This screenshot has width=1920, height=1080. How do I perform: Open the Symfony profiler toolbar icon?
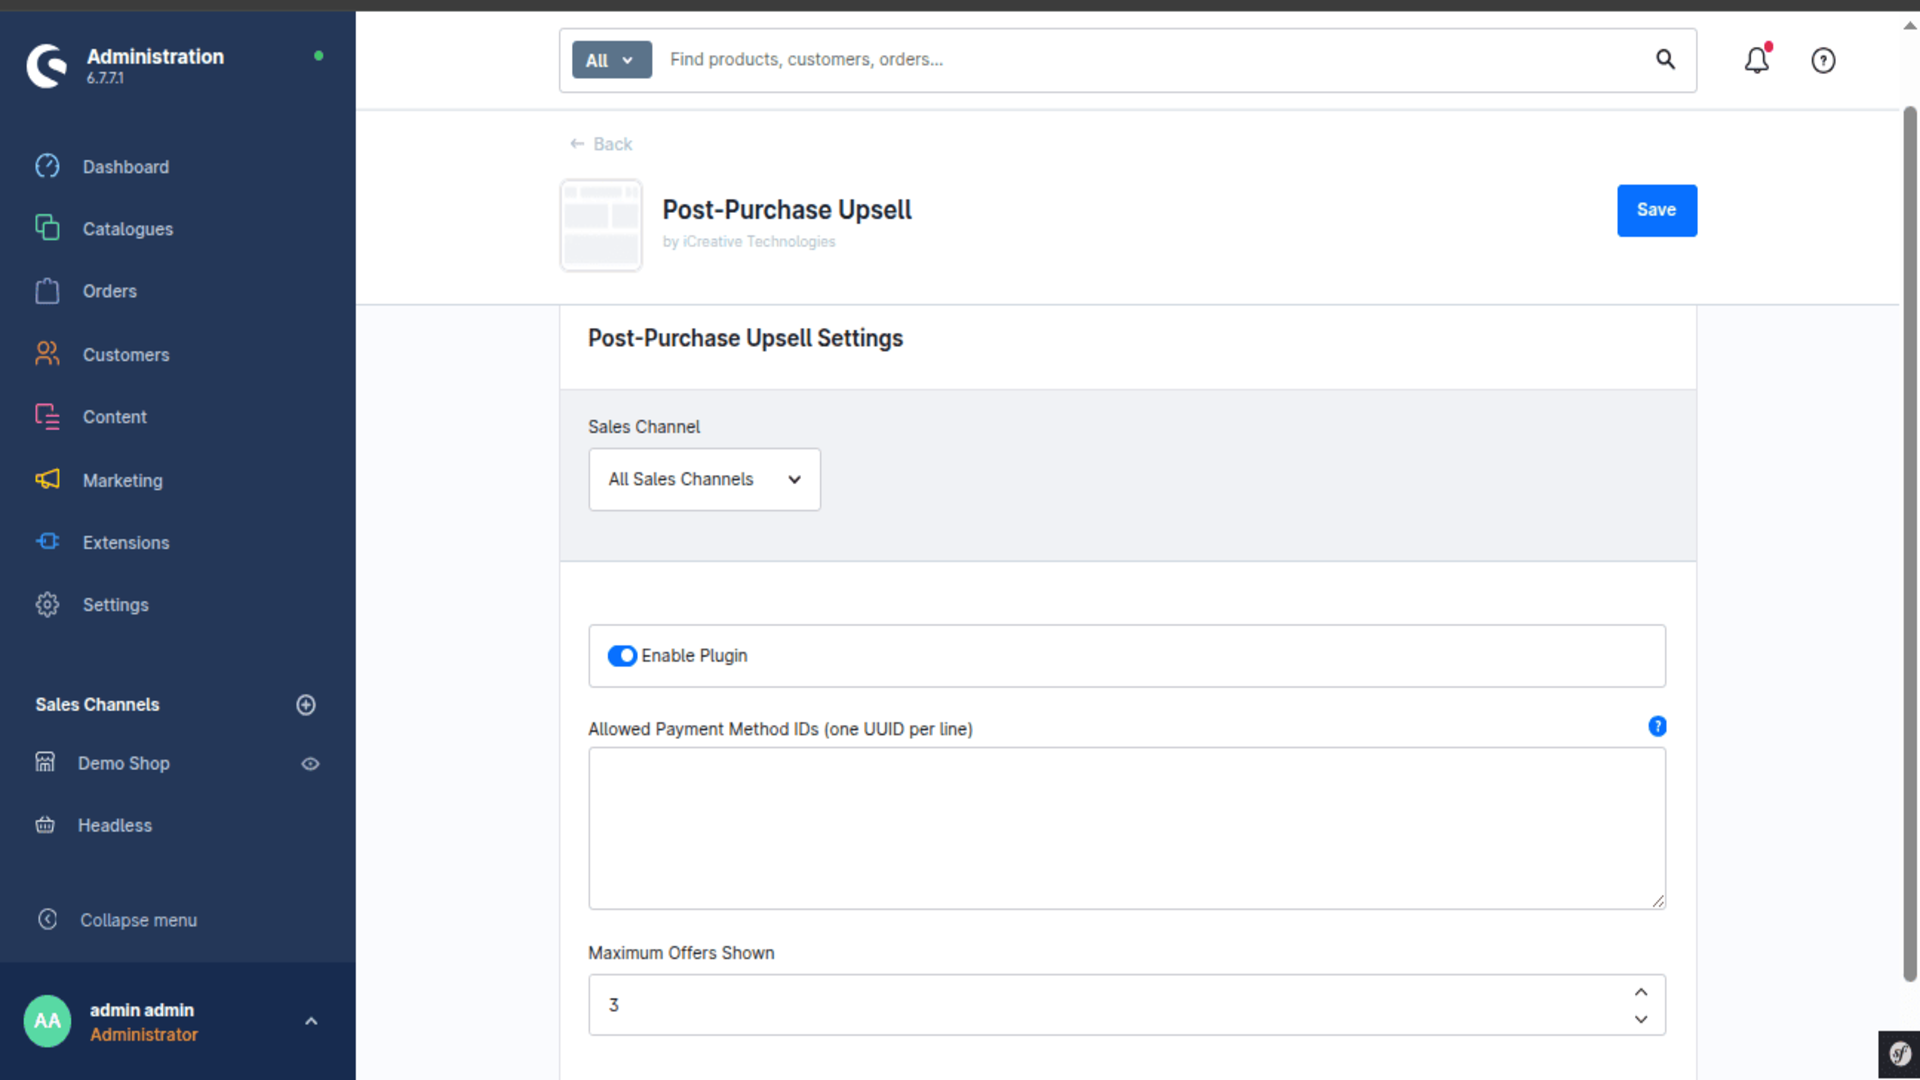tap(1899, 1054)
